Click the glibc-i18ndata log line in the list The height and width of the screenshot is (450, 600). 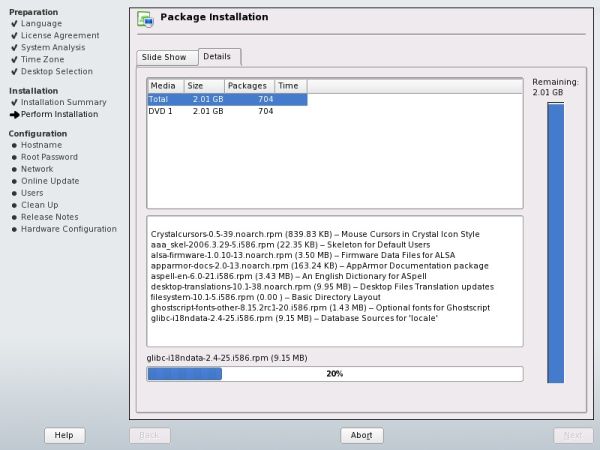[294, 318]
